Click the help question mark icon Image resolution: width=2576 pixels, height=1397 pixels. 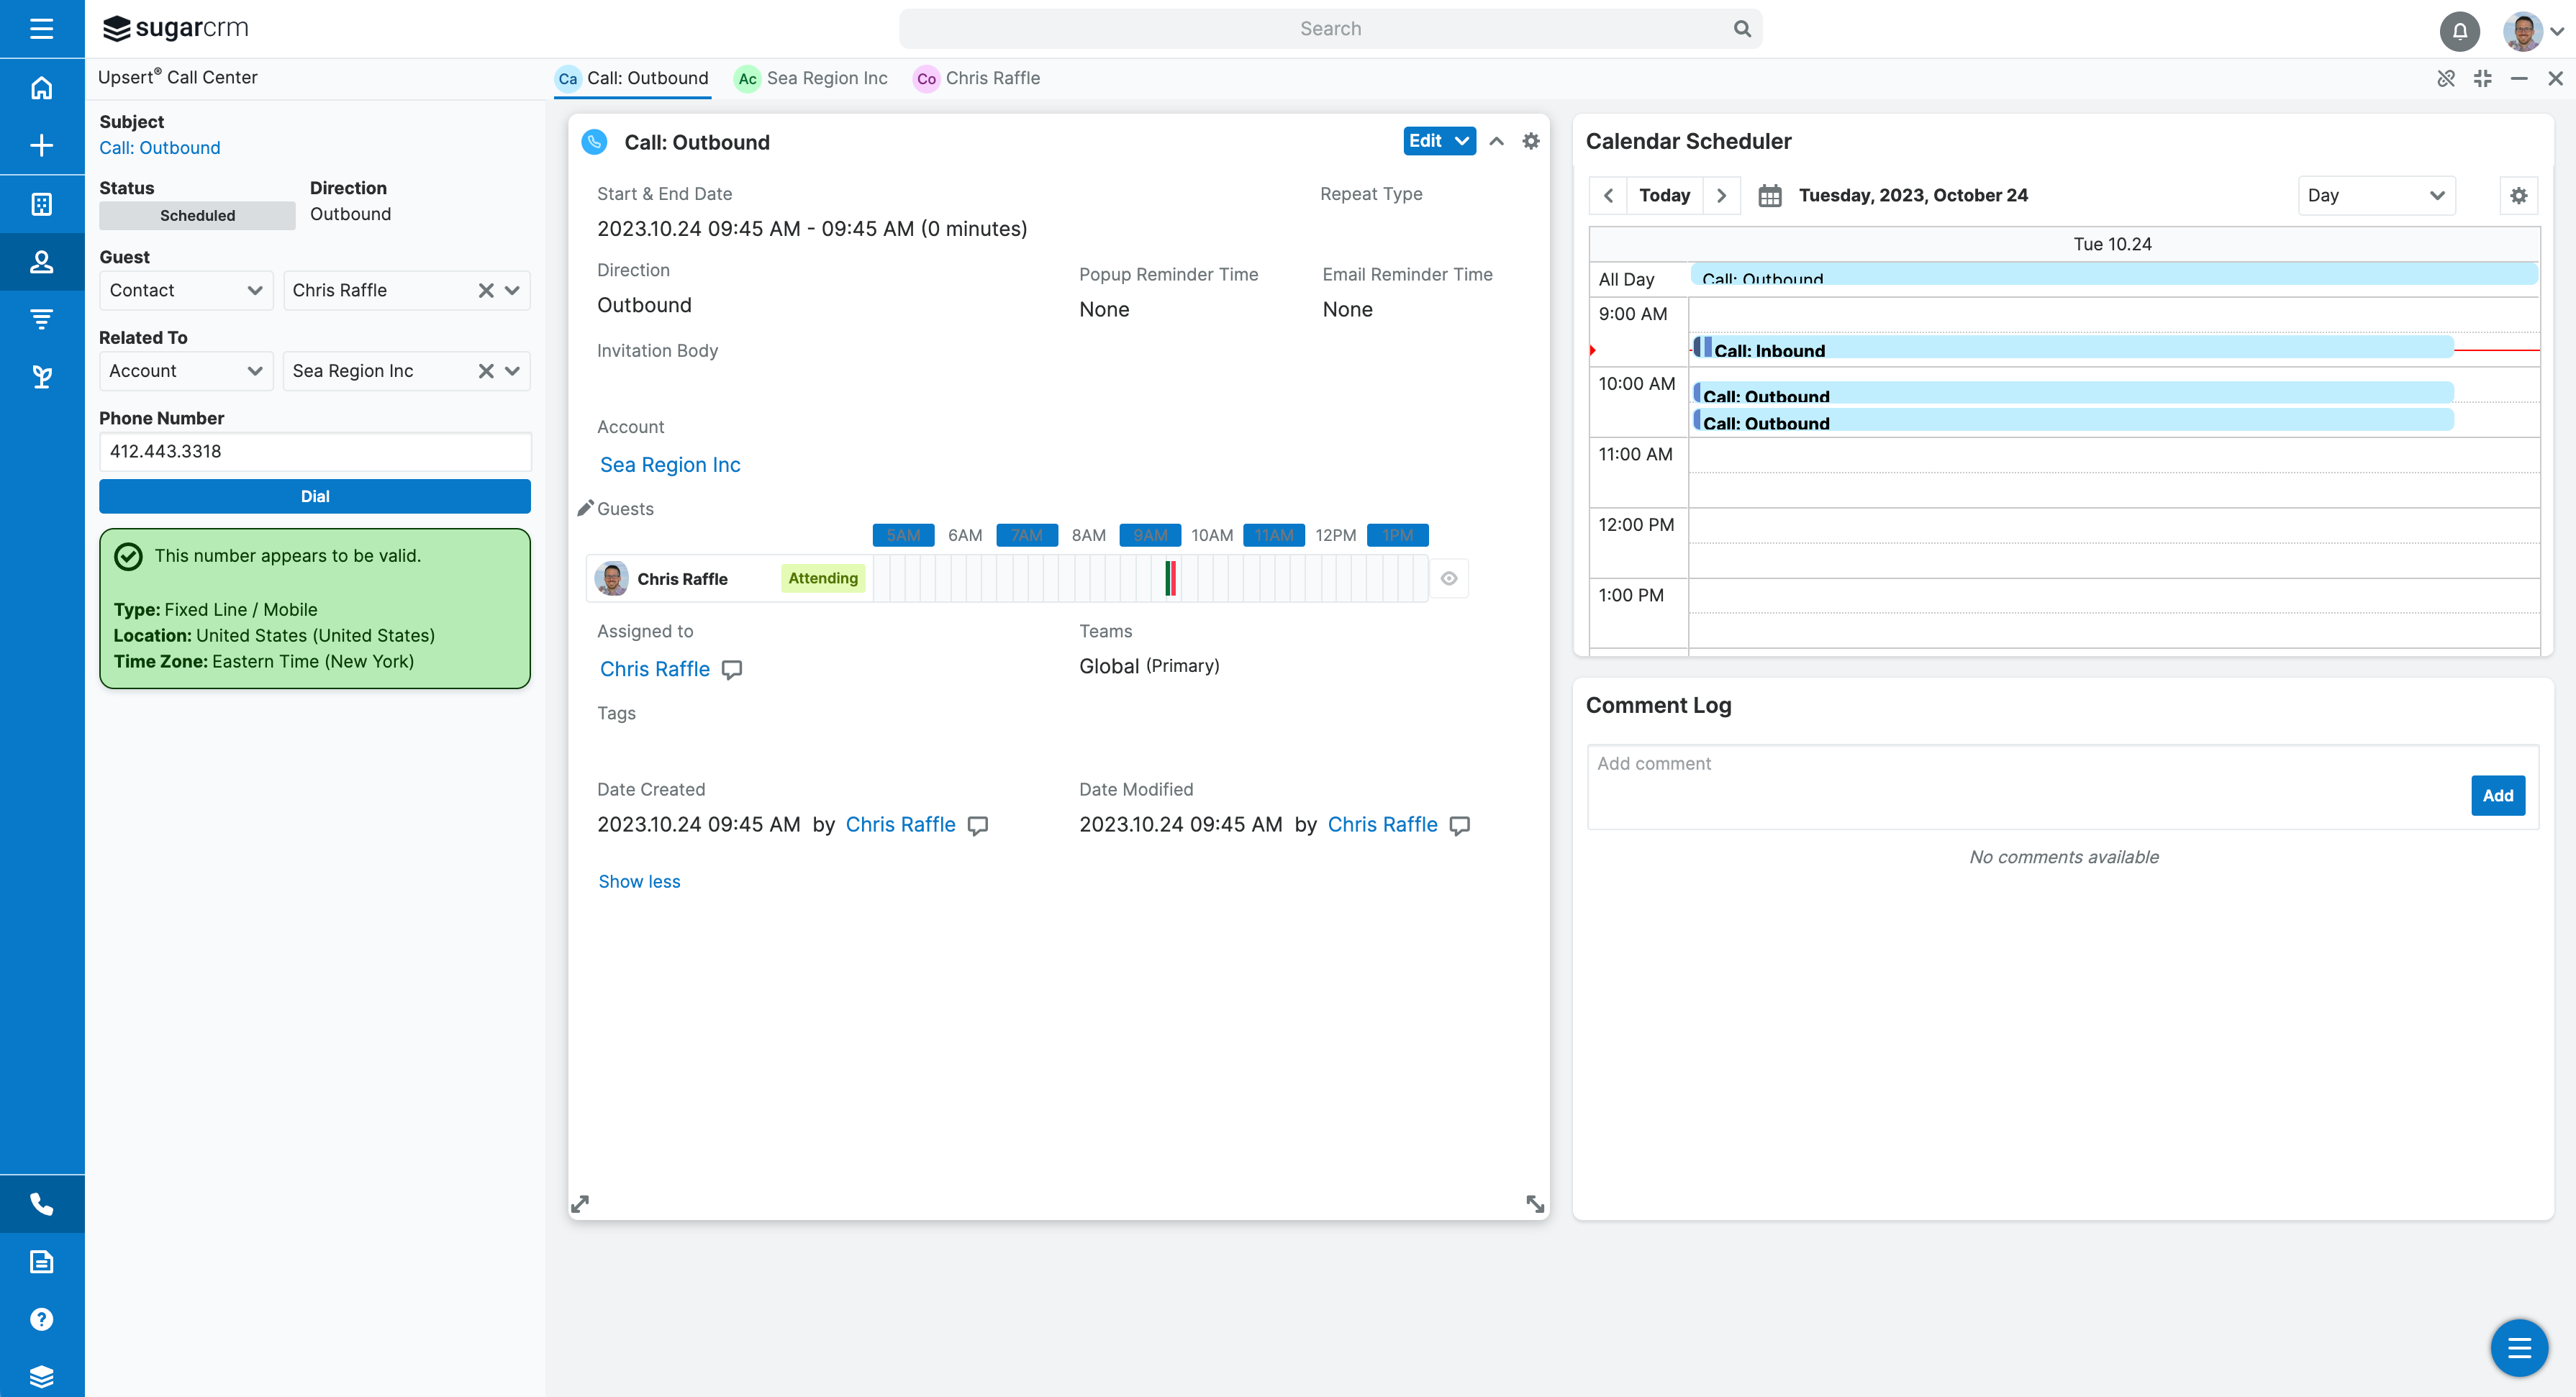pos(41,1319)
